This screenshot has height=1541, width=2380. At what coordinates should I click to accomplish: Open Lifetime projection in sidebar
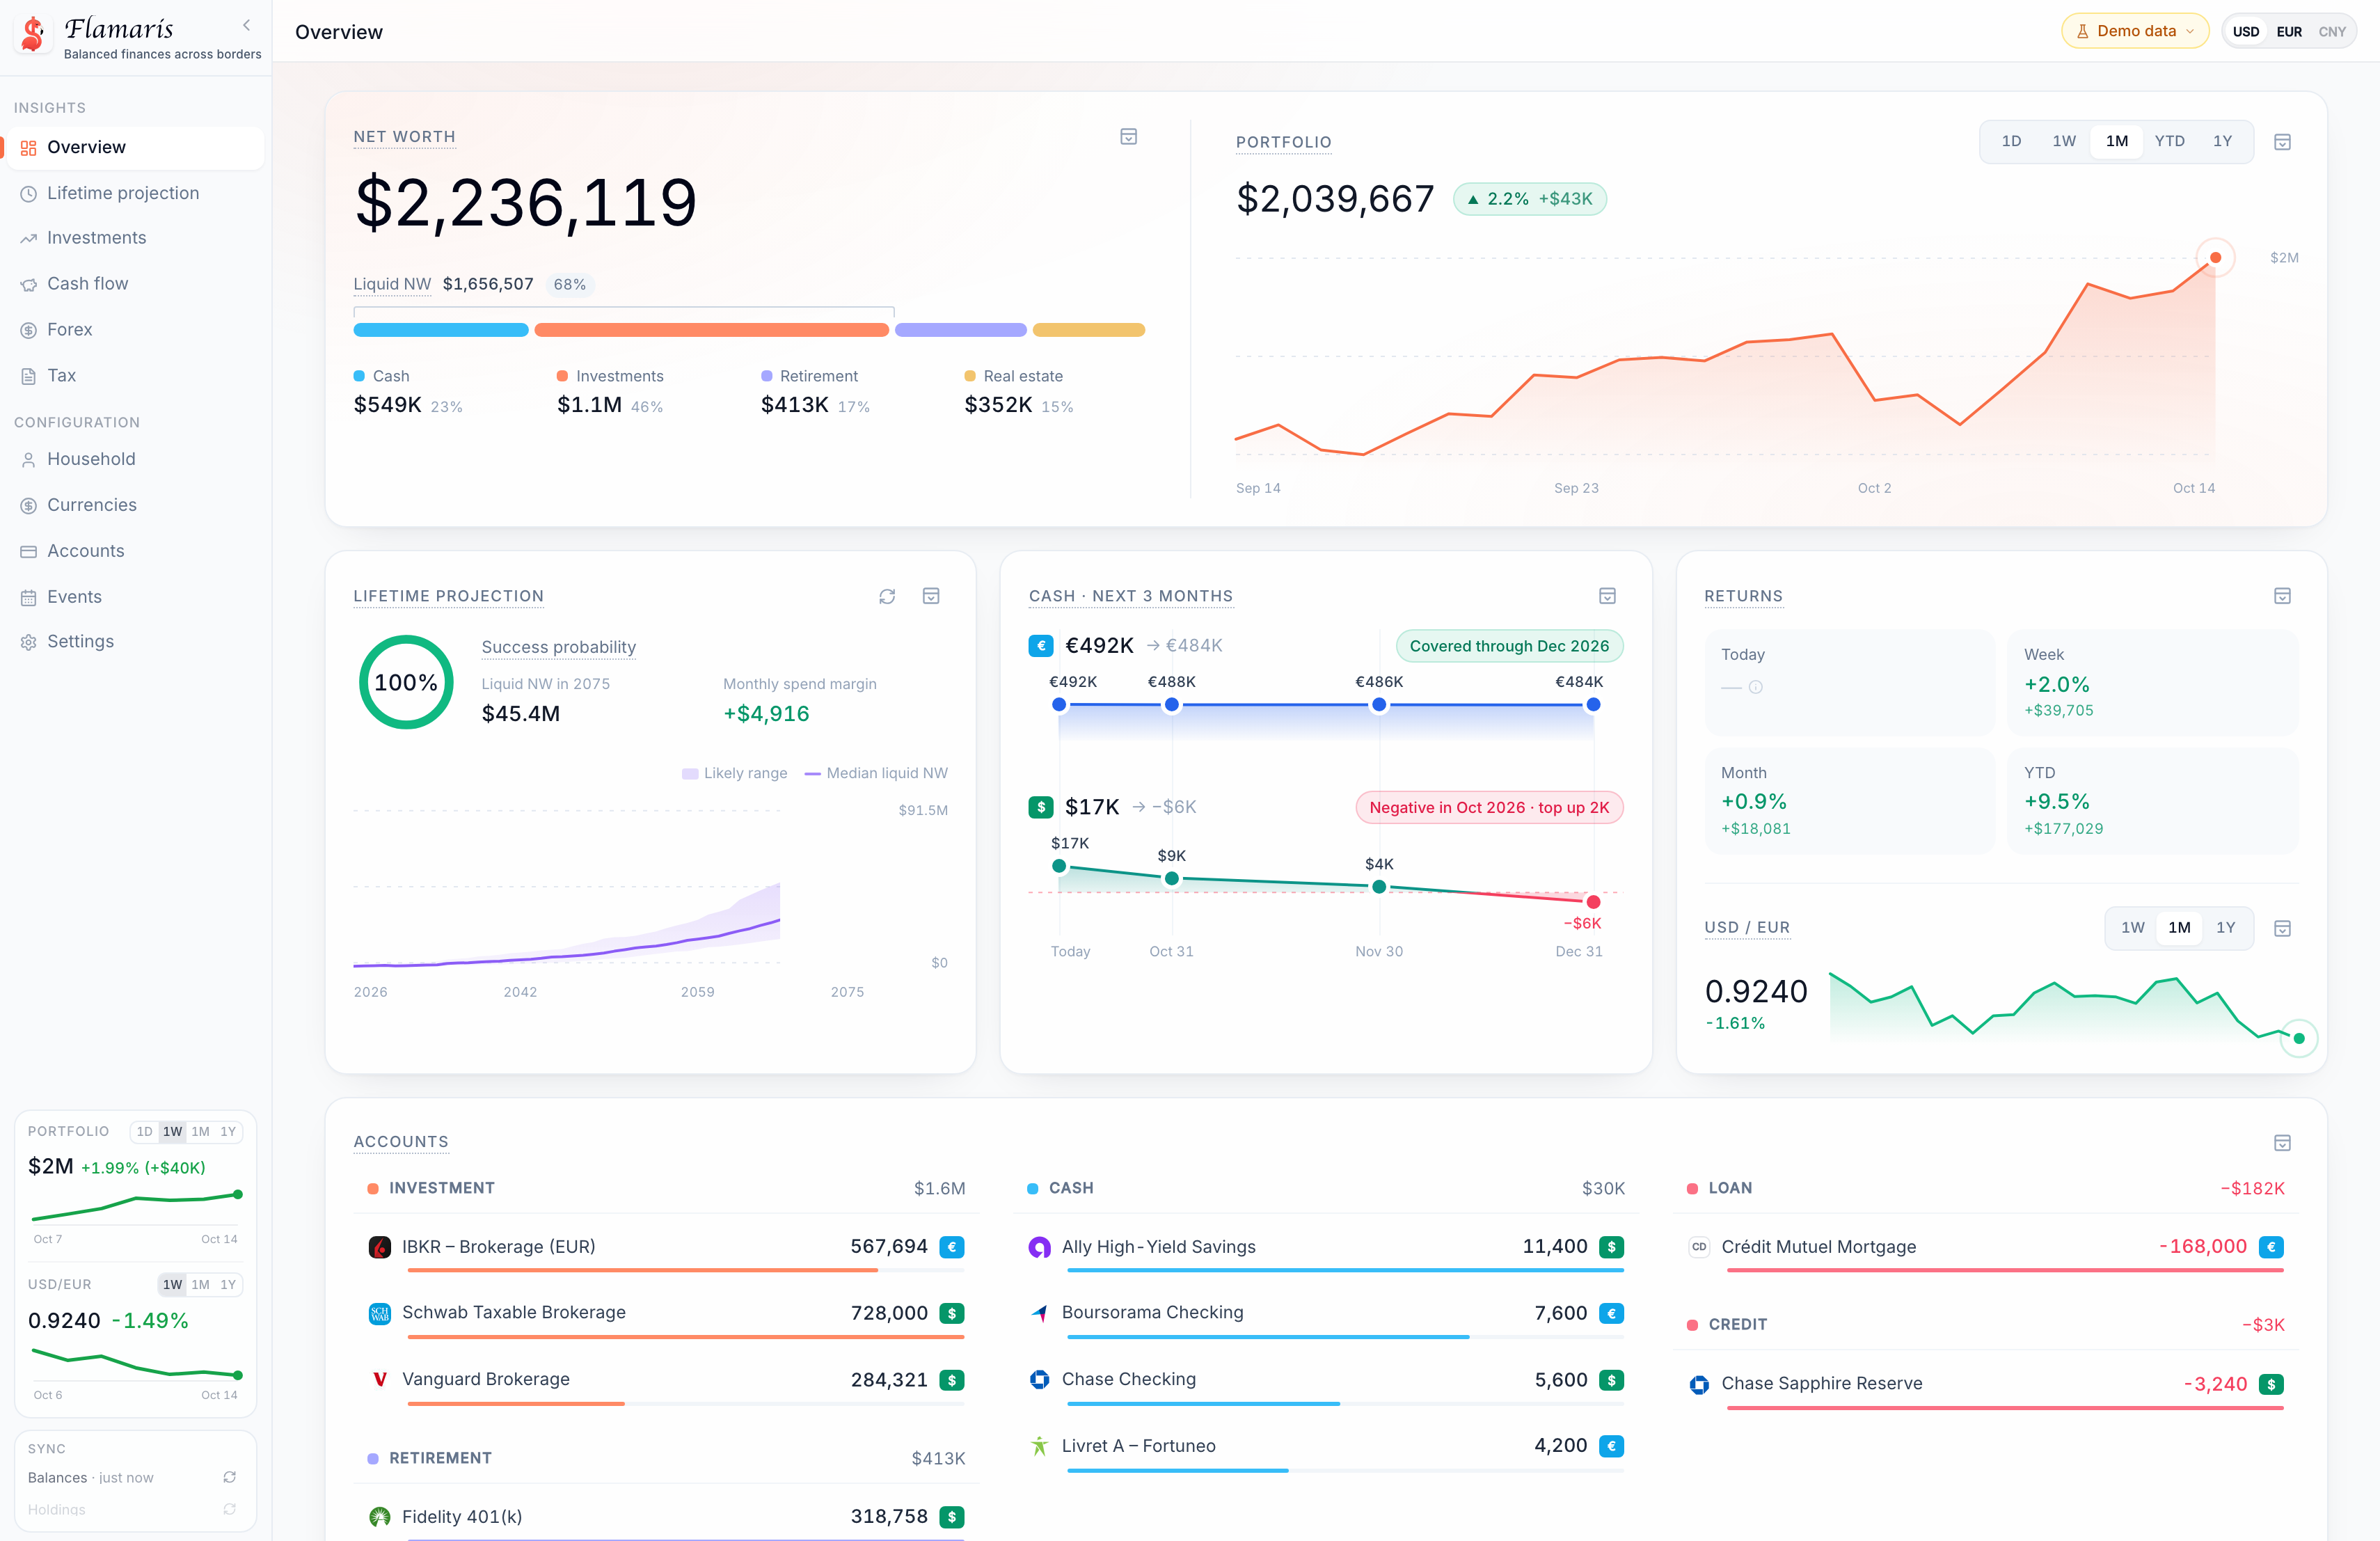[x=135, y=193]
